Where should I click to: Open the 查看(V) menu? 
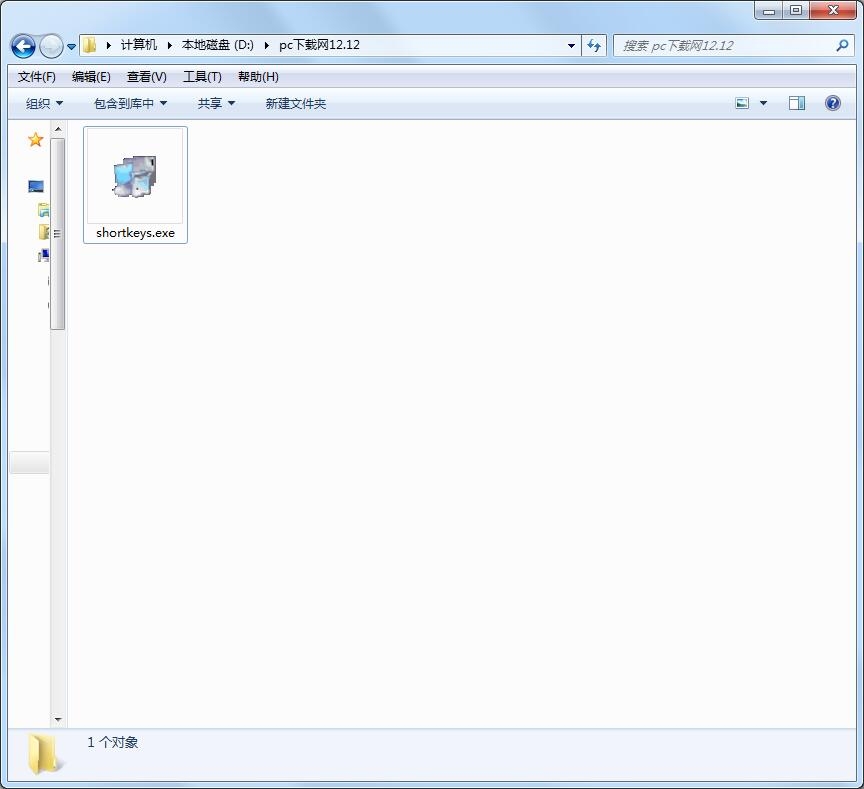(147, 77)
